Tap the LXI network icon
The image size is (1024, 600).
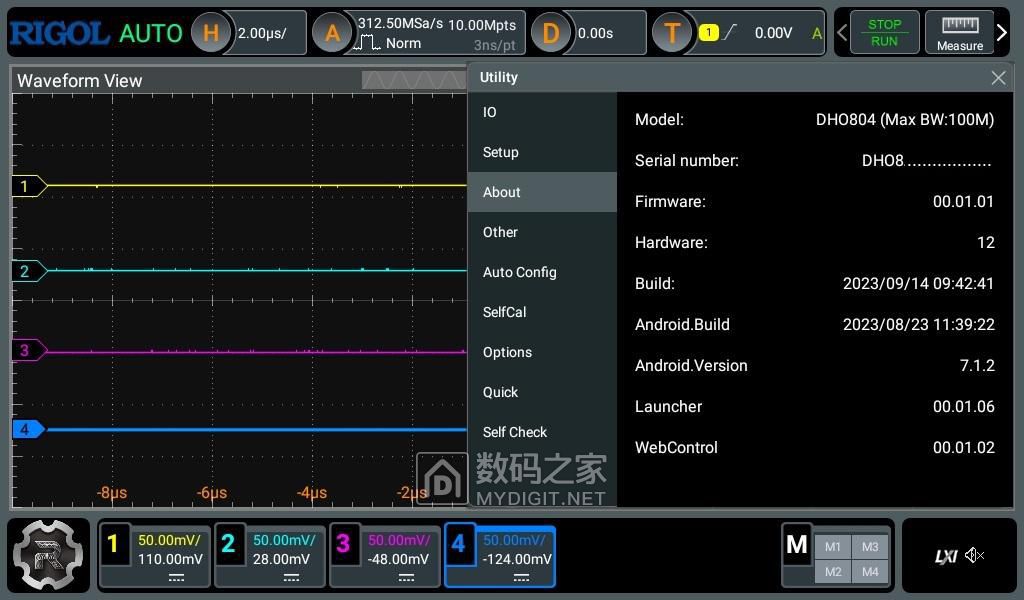[x=946, y=556]
